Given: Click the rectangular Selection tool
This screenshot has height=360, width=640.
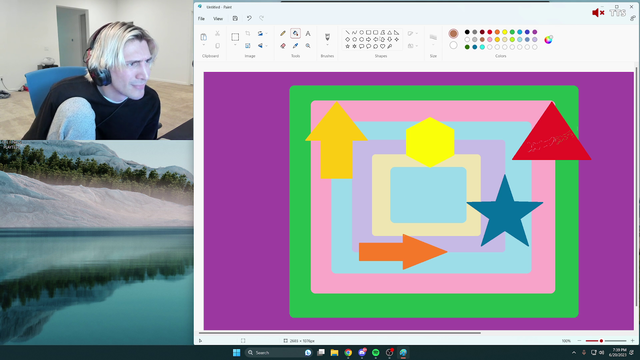Looking at the screenshot, I should pos(235,37).
